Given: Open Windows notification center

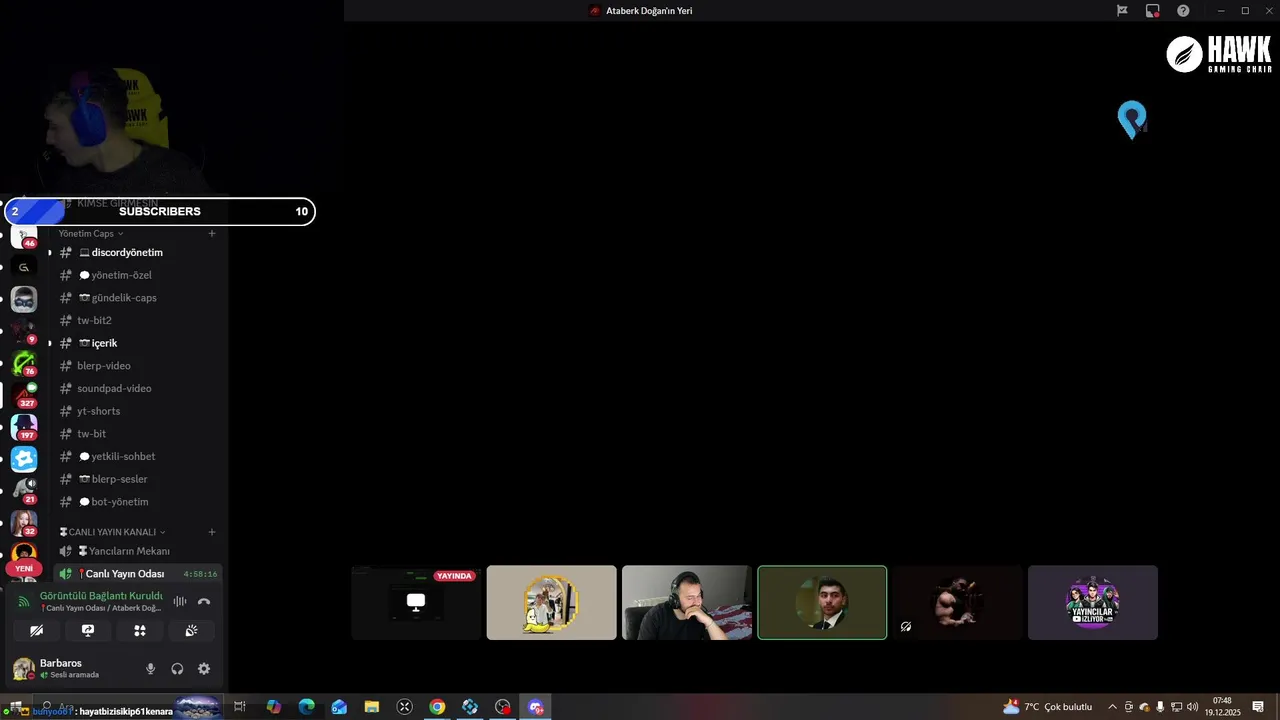Looking at the screenshot, I should coord(1259,707).
